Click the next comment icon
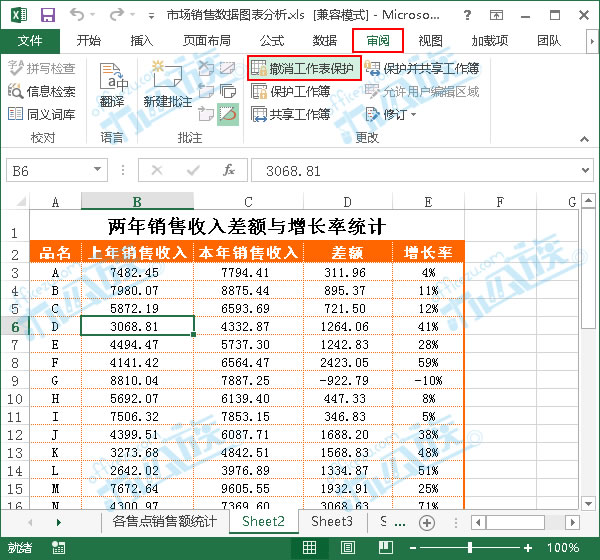Viewport: 600px width, 560px height. pyautogui.click(x=206, y=114)
